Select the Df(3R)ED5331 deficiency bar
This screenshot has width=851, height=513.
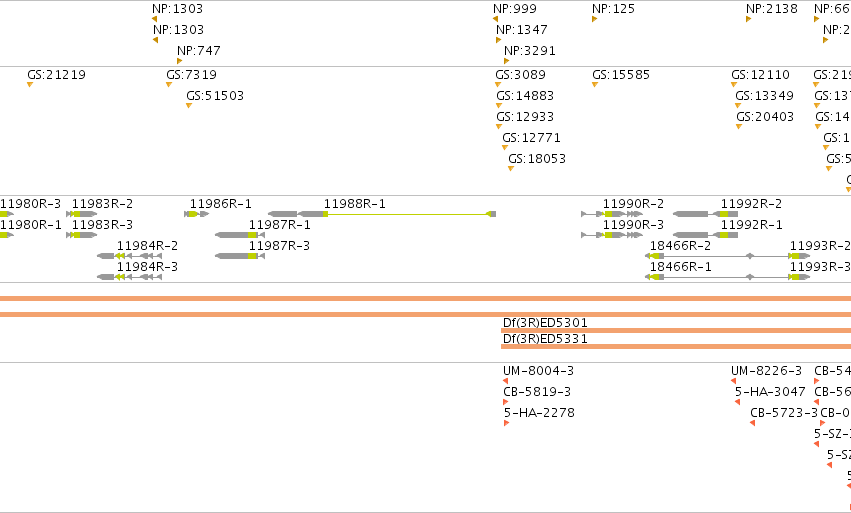point(676,346)
